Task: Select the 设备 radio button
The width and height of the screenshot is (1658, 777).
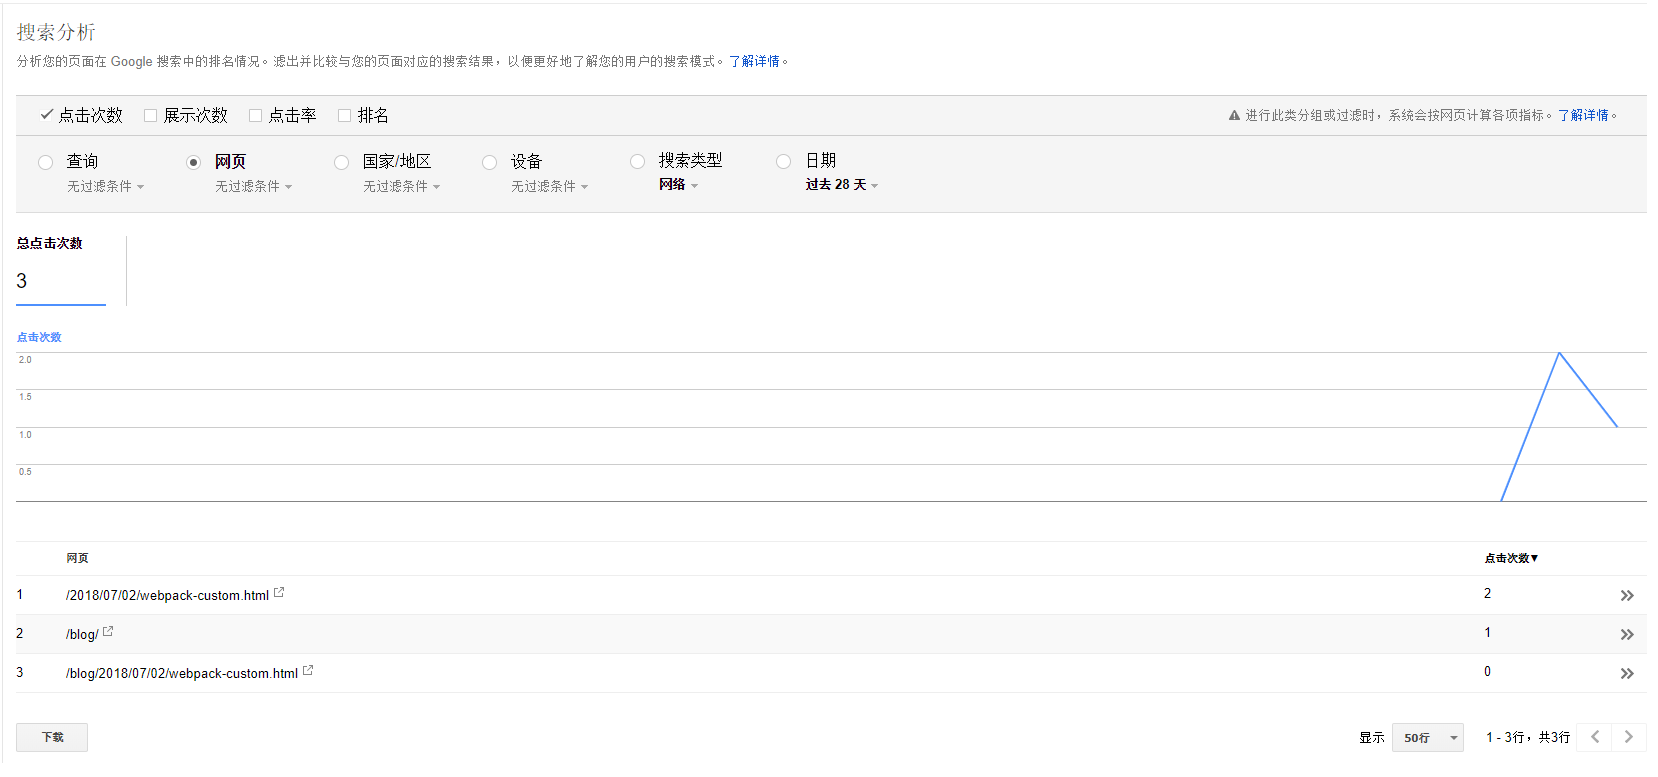Action: (489, 162)
